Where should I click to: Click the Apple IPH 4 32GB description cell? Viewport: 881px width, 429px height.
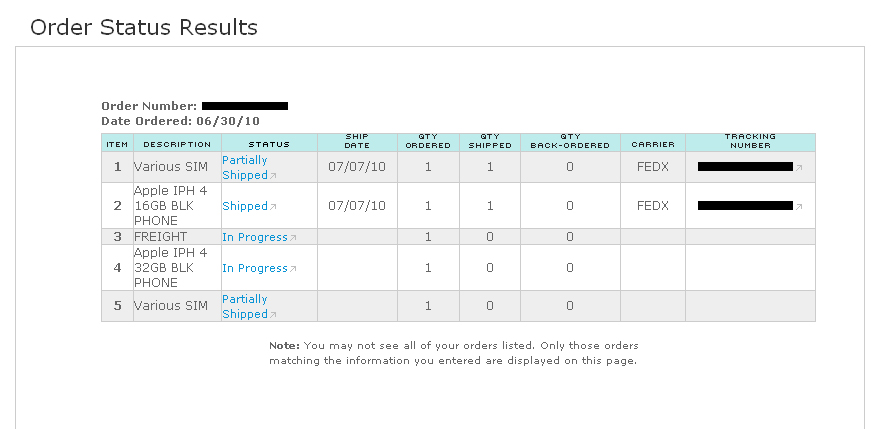point(177,268)
